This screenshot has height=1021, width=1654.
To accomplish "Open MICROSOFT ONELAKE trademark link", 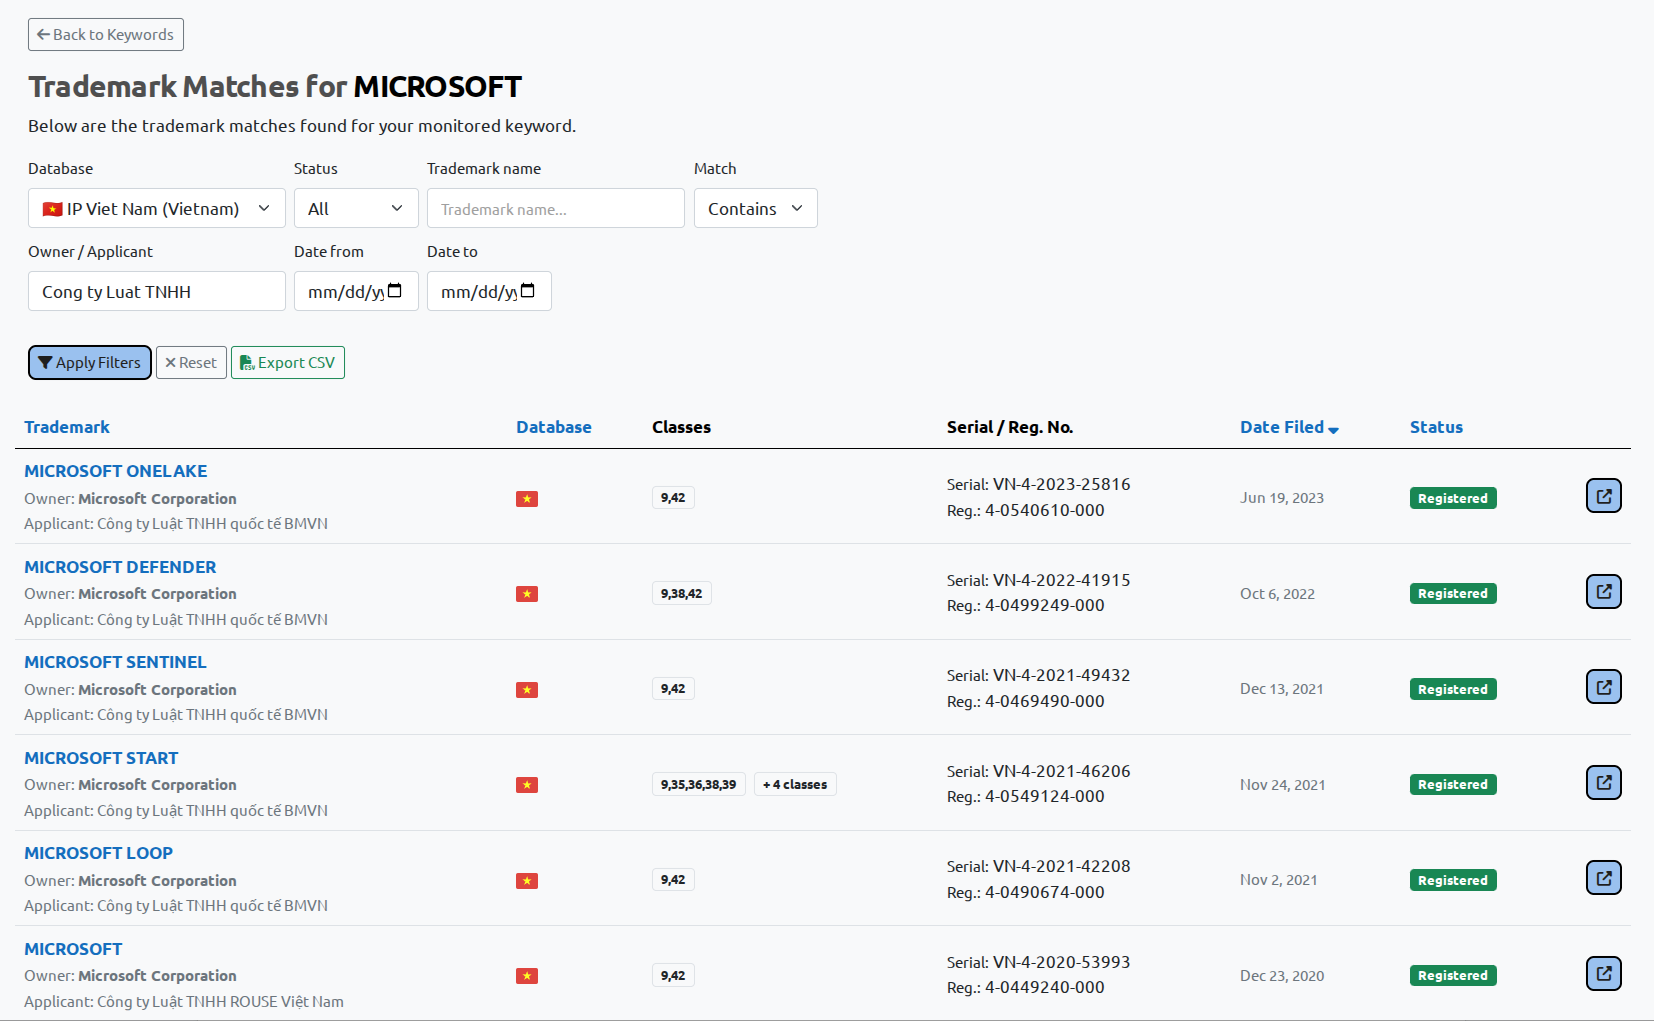I will (116, 471).
